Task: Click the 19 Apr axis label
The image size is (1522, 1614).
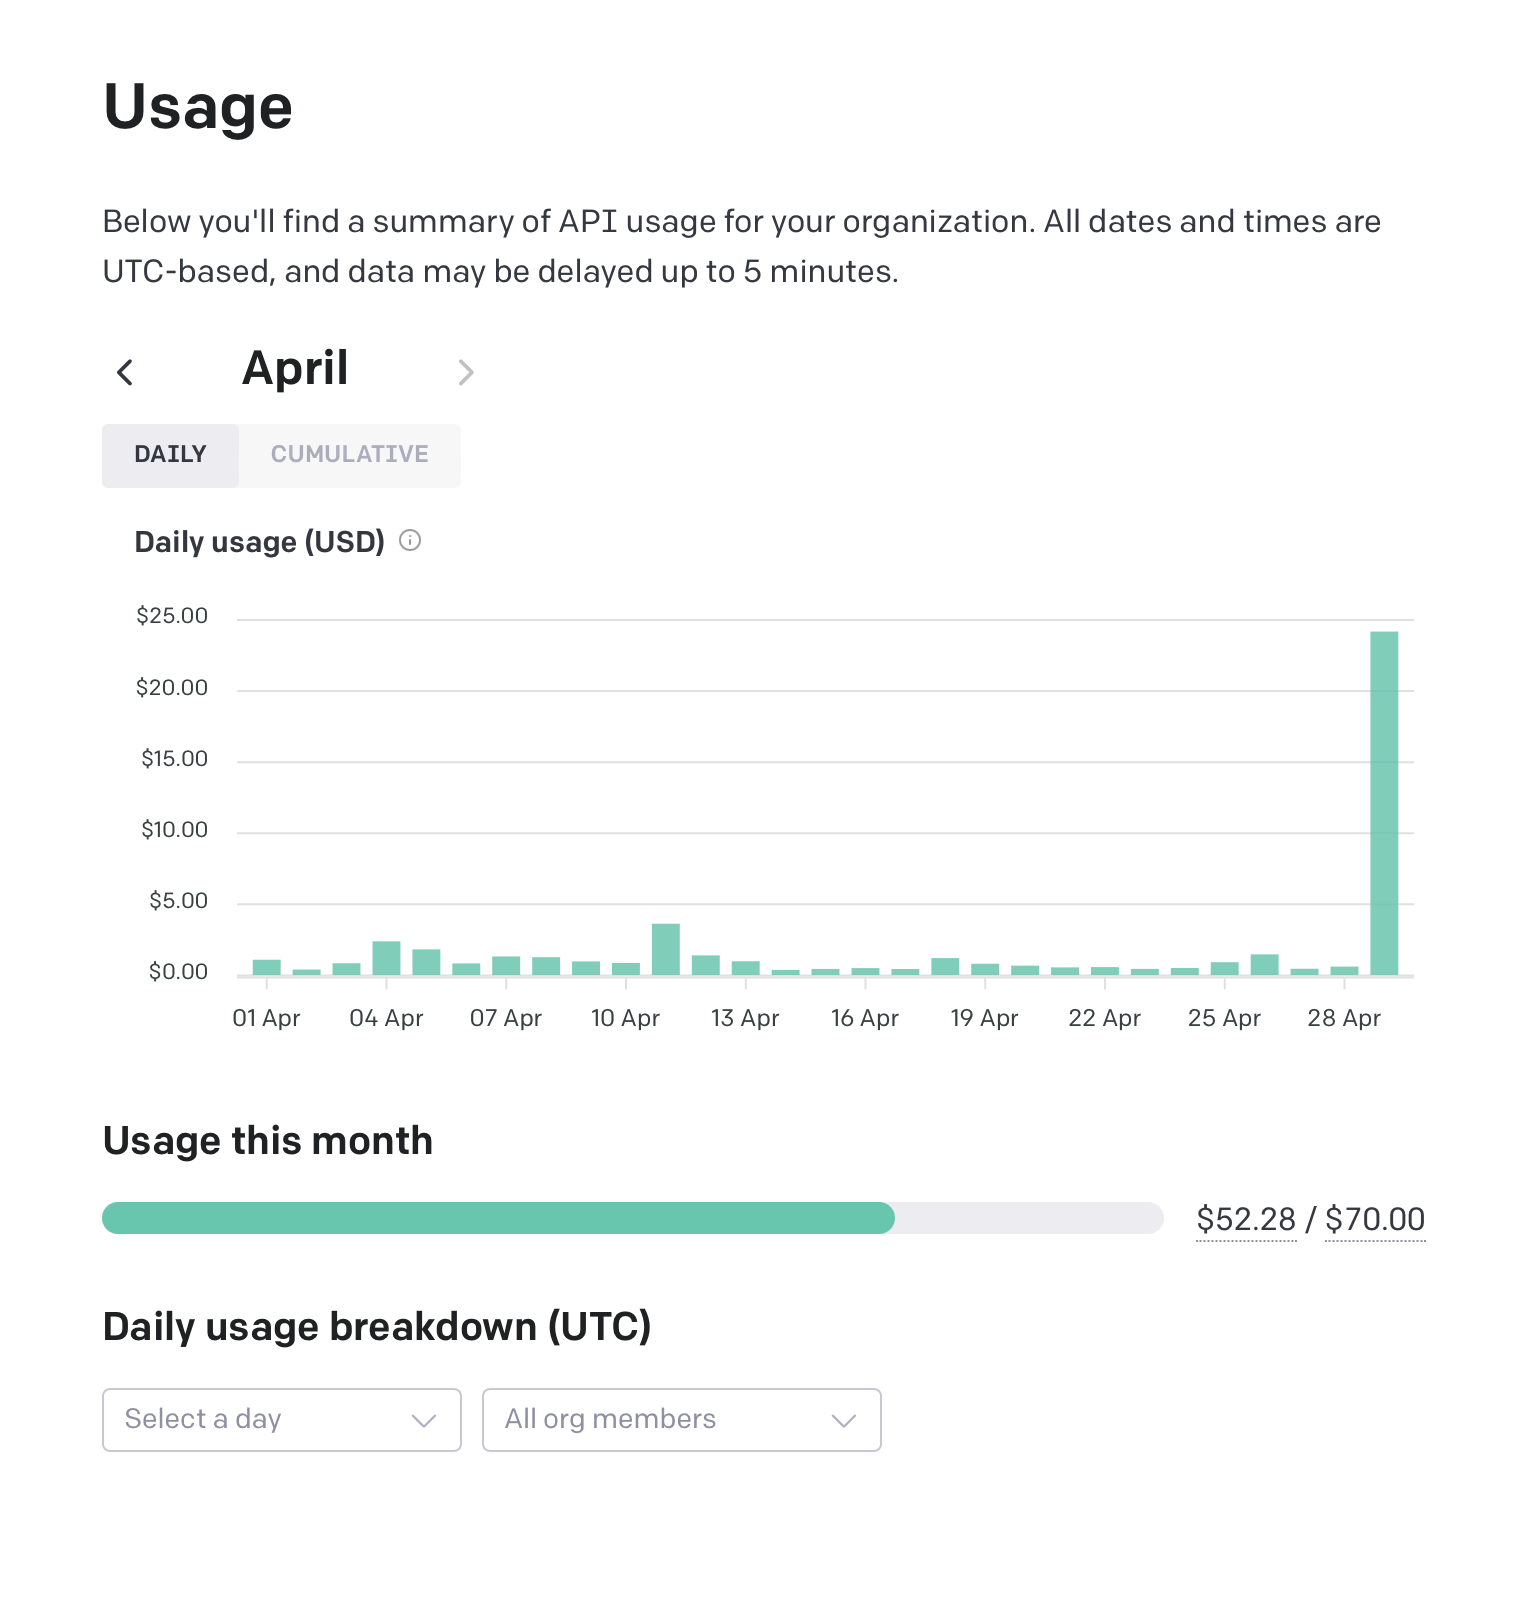Action: tap(984, 1018)
